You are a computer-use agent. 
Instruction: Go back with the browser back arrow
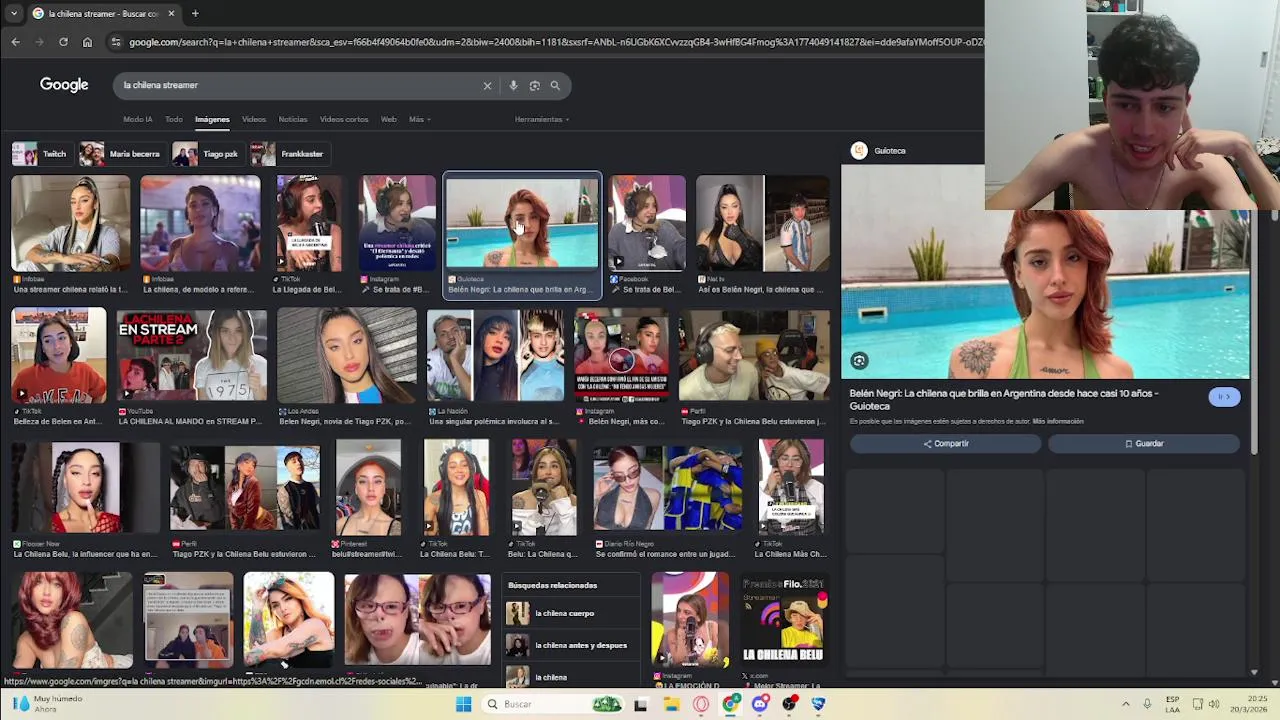[15, 42]
